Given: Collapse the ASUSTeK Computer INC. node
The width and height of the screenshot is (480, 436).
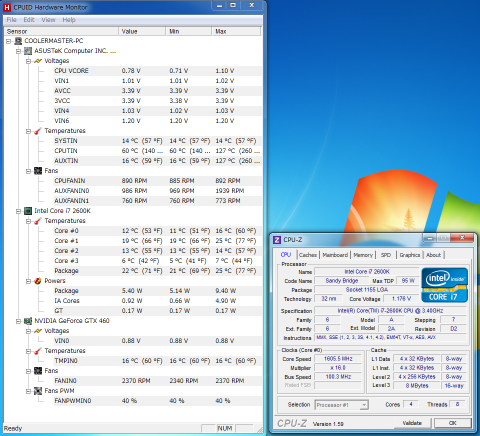Looking at the screenshot, I should point(19,51).
